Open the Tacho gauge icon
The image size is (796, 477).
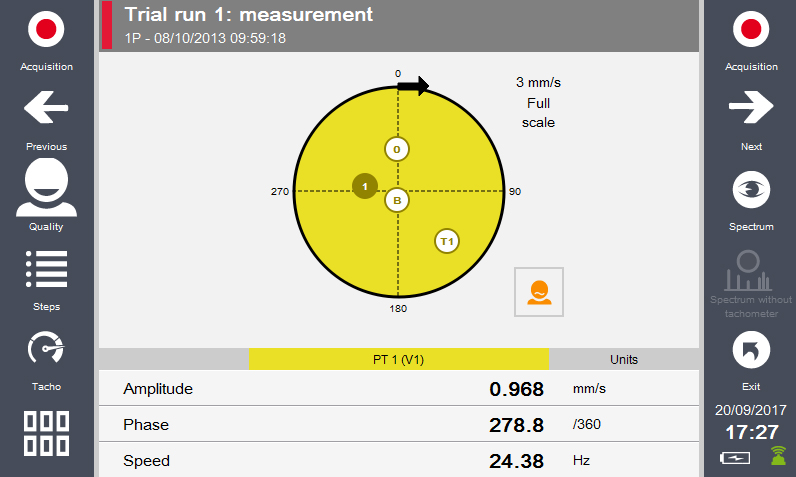pyautogui.click(x=46, y=348)
